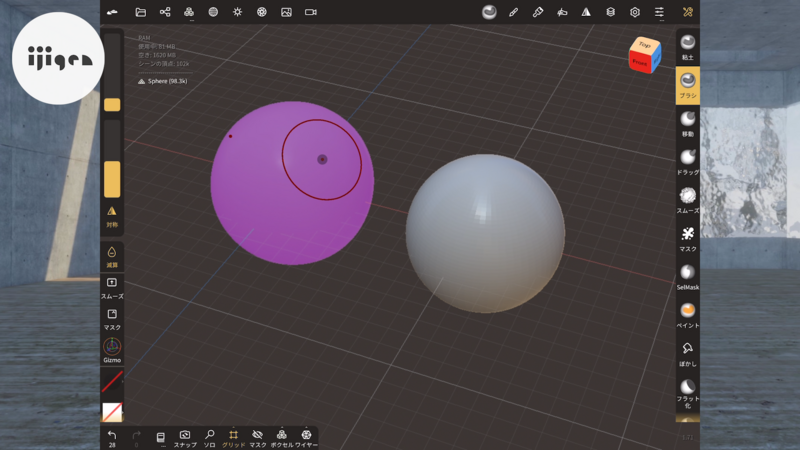The image size is (800, 450).
Task: Open the brush tool settings sphere icon
Action: [x=489, y=12]
